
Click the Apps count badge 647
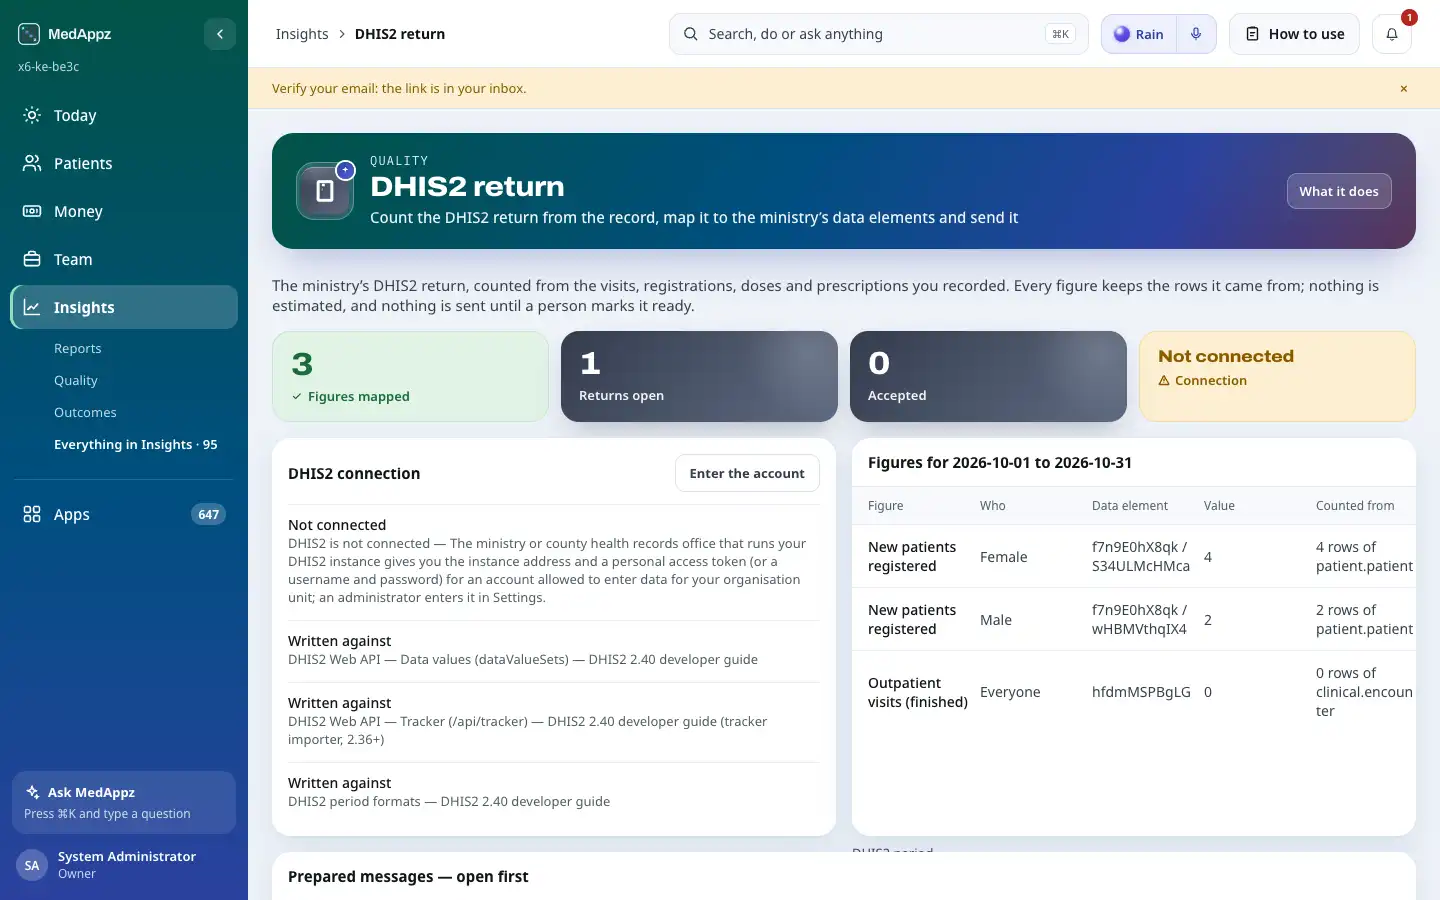click(x=208, y=514)
